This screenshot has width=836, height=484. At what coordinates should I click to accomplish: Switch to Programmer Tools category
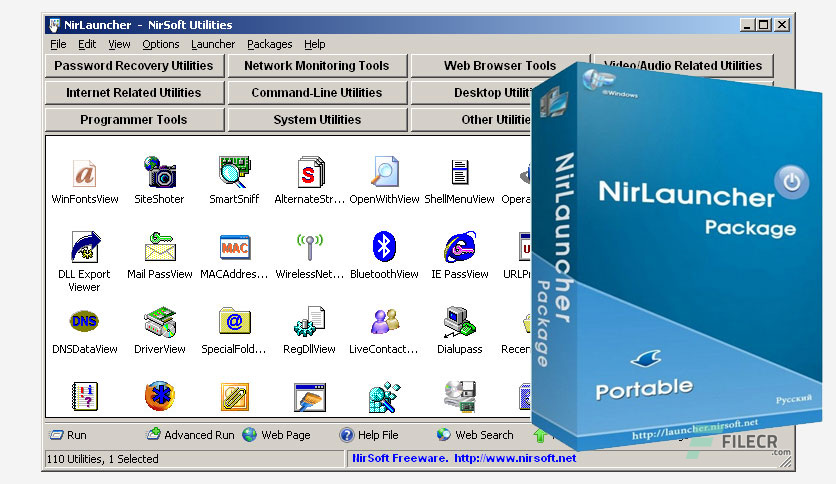(134, 120)
